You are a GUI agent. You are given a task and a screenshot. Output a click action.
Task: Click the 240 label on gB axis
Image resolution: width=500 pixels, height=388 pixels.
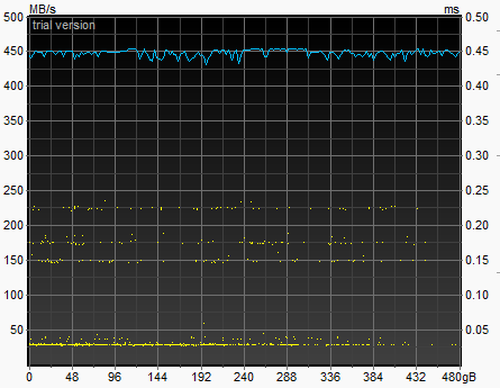click(x=244, y=377)
